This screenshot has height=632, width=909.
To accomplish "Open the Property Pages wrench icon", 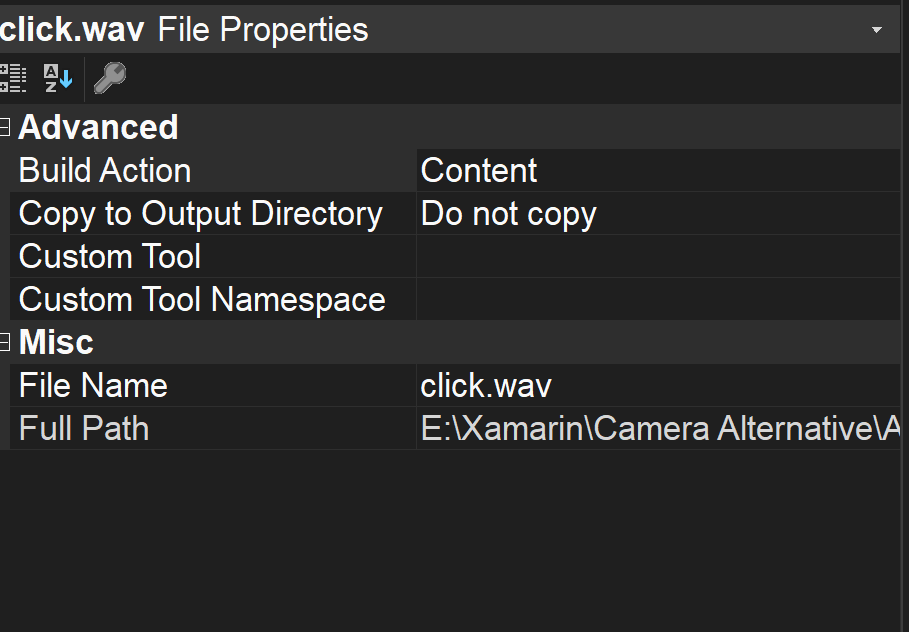I will [108, 77].
